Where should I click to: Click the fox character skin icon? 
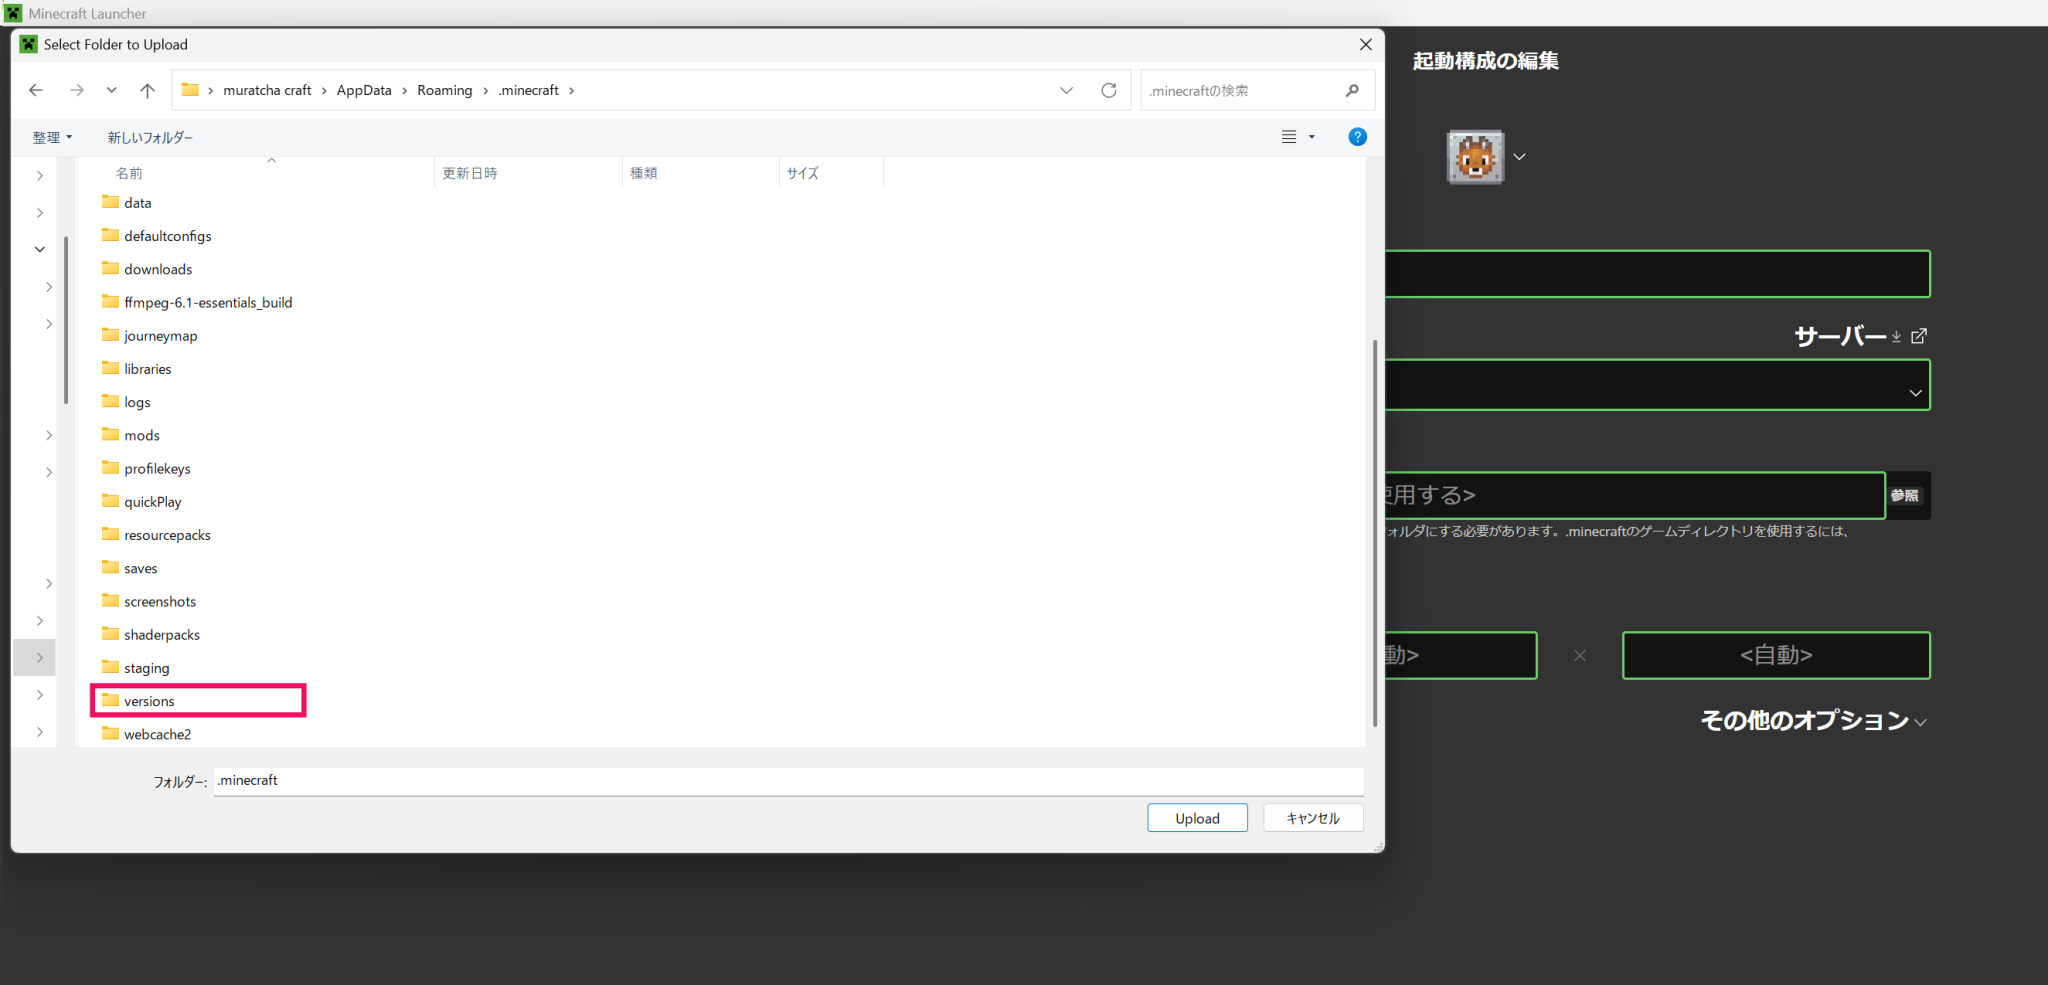(1475, 157)
